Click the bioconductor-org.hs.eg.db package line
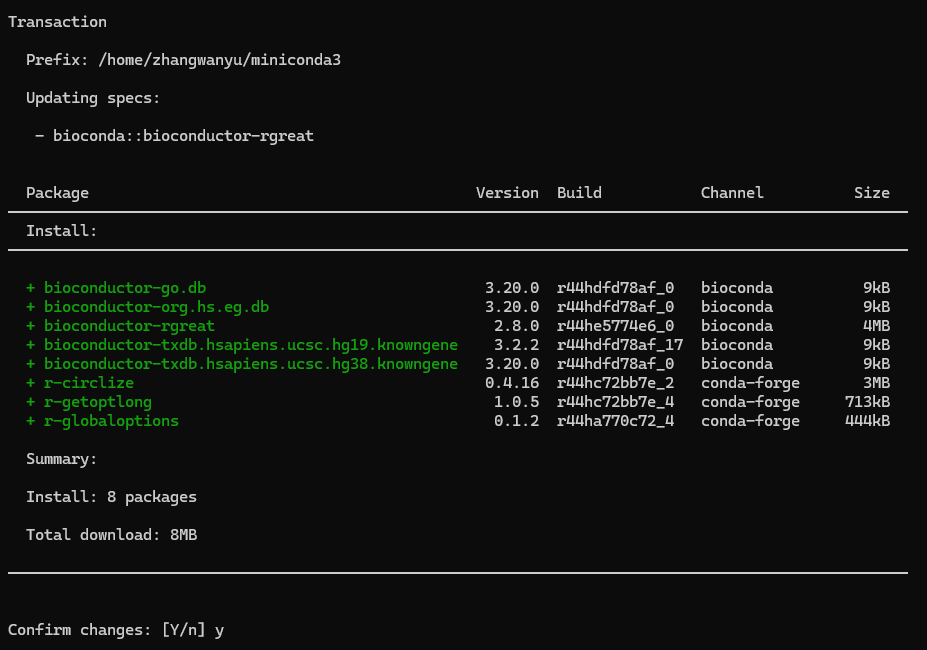The height and width of the screenshot is (650, 927). click(156, 307)
